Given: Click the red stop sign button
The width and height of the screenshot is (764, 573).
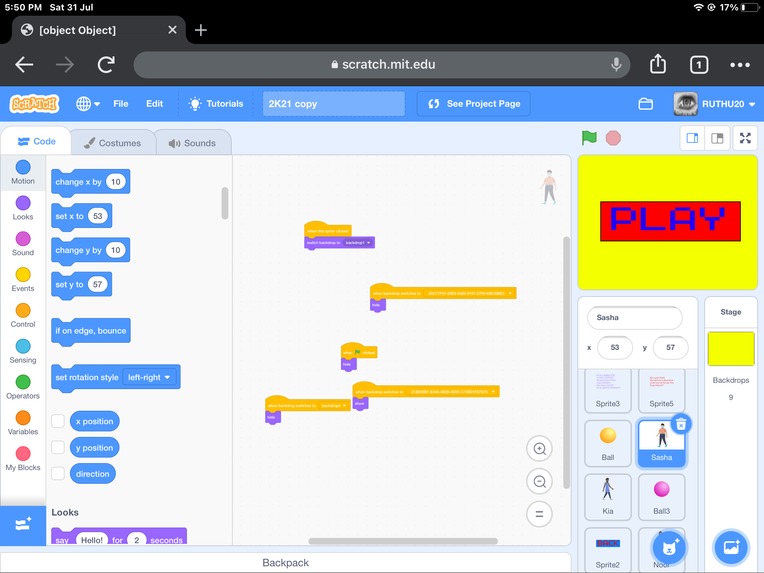Looking at the screenshot, I should click(613, 138).
